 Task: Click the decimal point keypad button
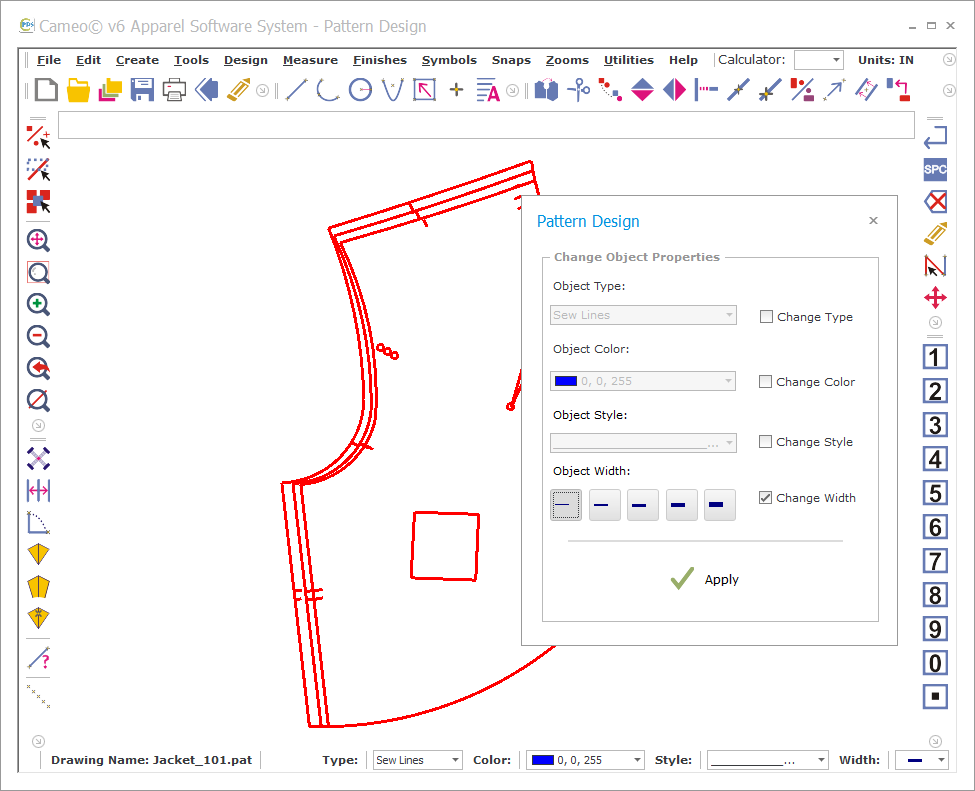(x=935, y=696)
